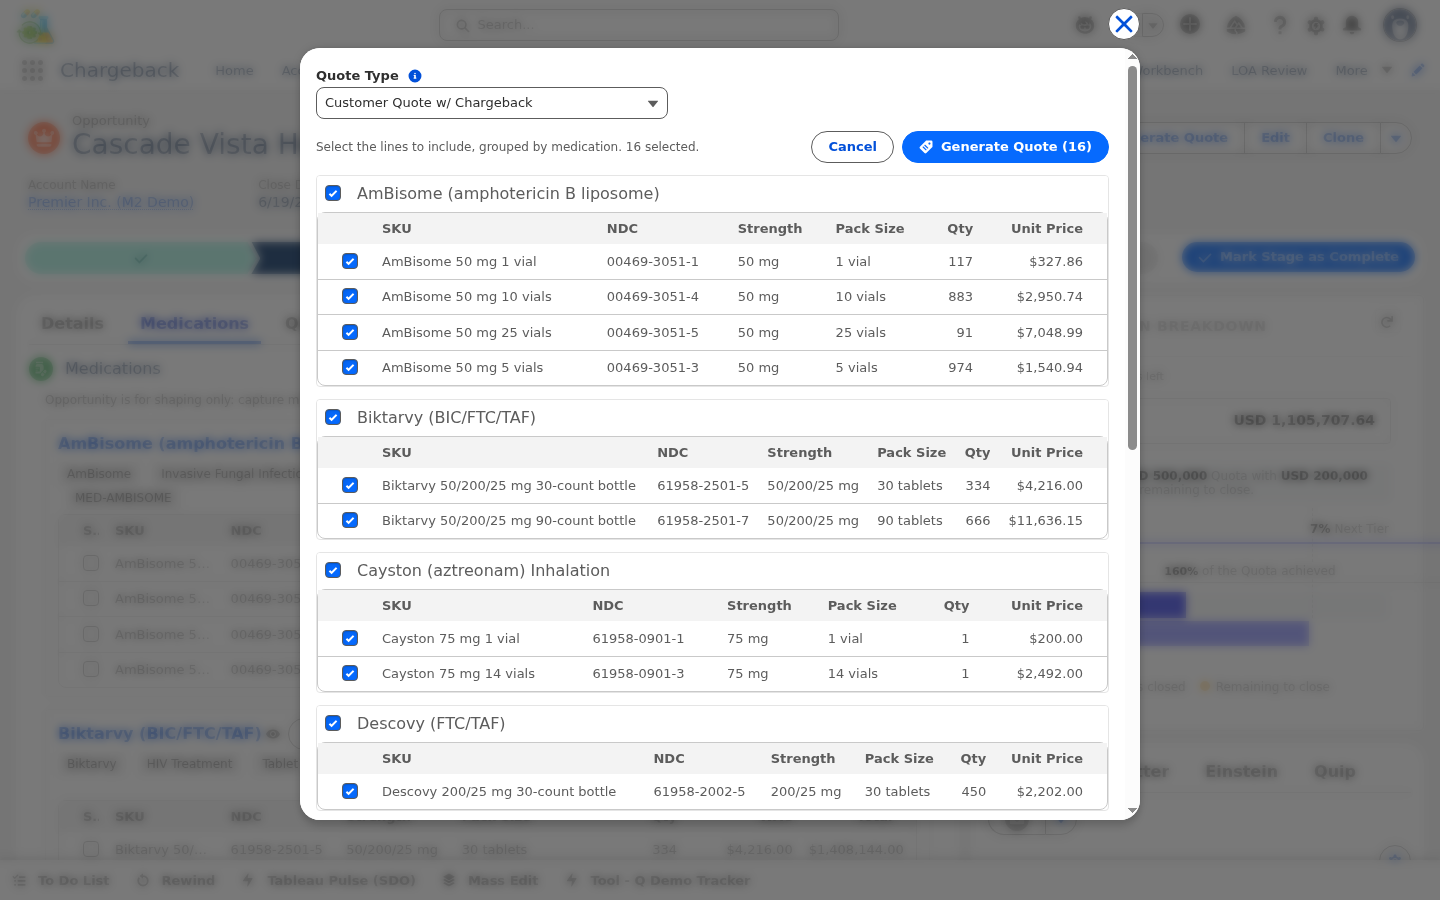Click the NDC value 00469-3051-1
Viewport: 1440px width, 900px height.
653,262
